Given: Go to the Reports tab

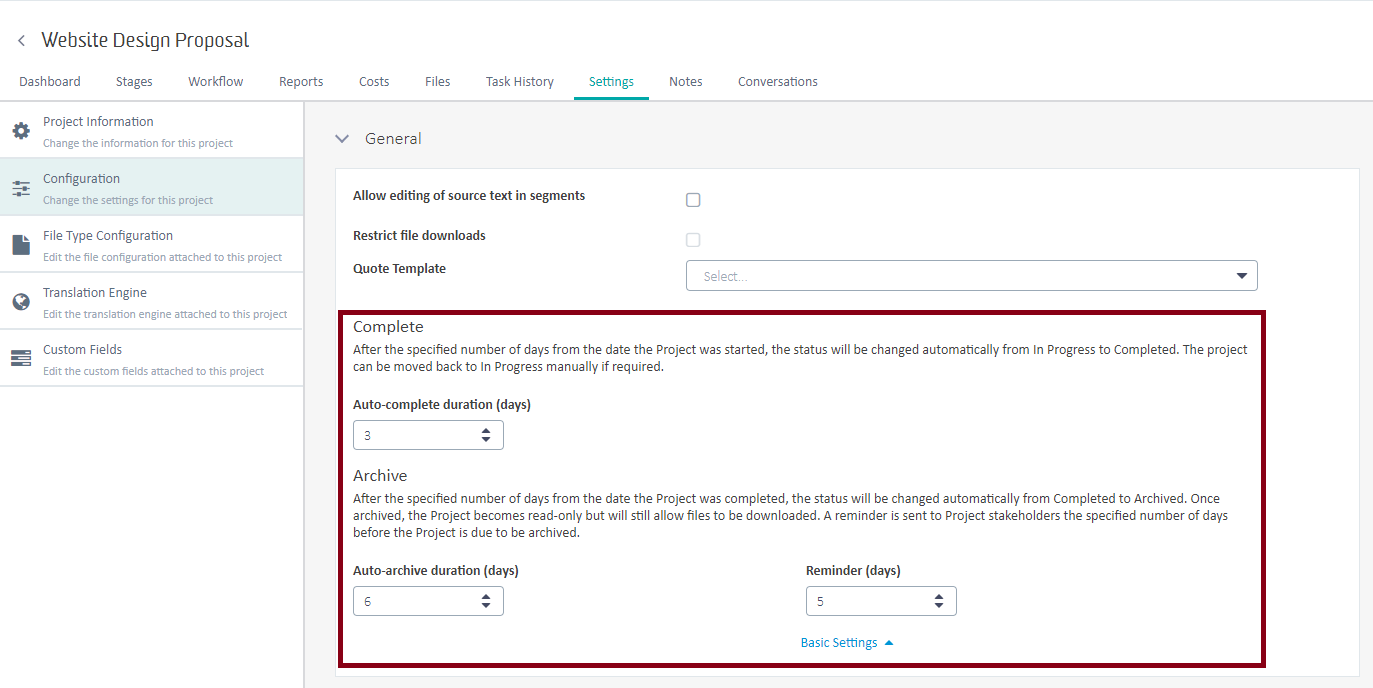Looking at the screenshot, I should click(301, 82).
